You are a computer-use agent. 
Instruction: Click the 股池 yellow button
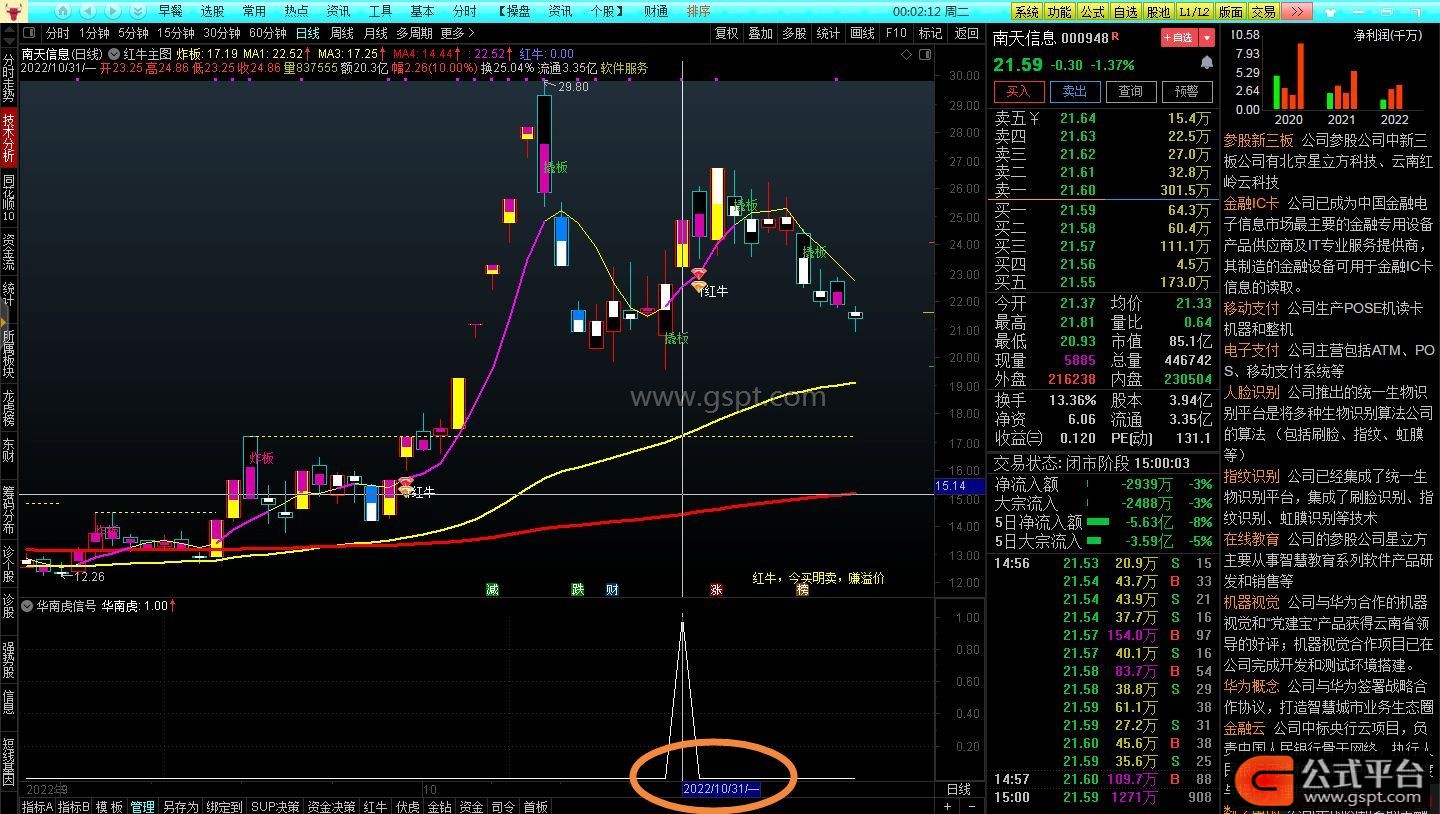1158,11
